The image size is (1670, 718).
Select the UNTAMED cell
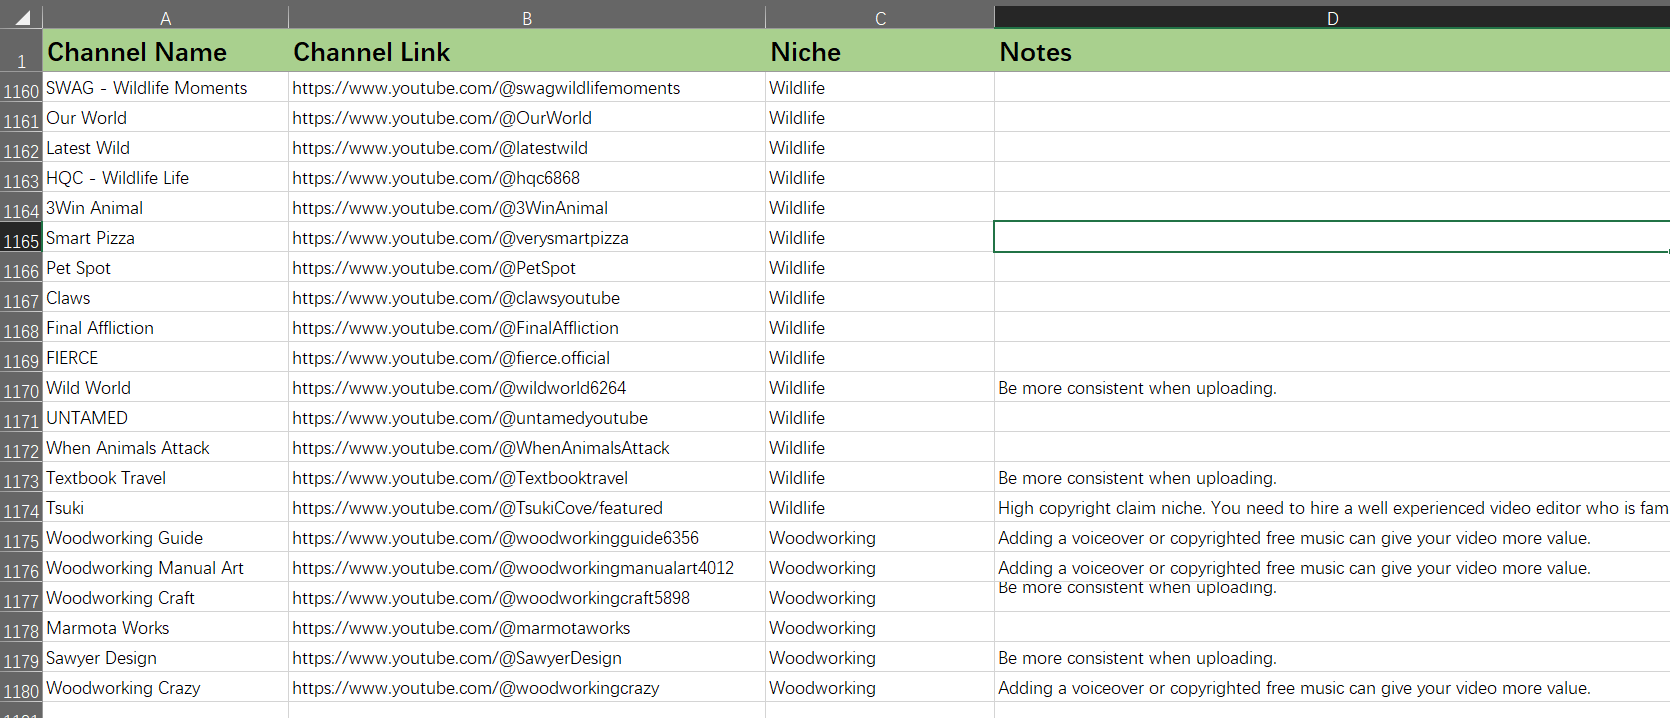pyautogui.click(x=165, y=417)
